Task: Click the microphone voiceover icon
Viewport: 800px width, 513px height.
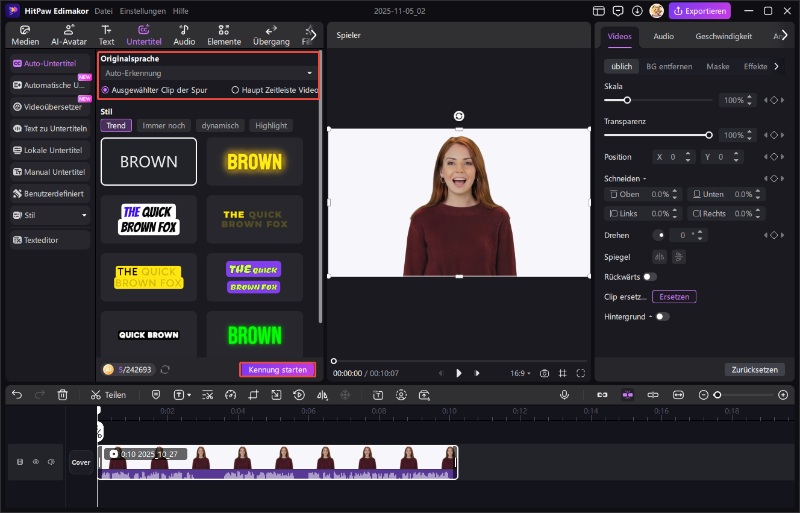Action: click(x=564, y=395)
